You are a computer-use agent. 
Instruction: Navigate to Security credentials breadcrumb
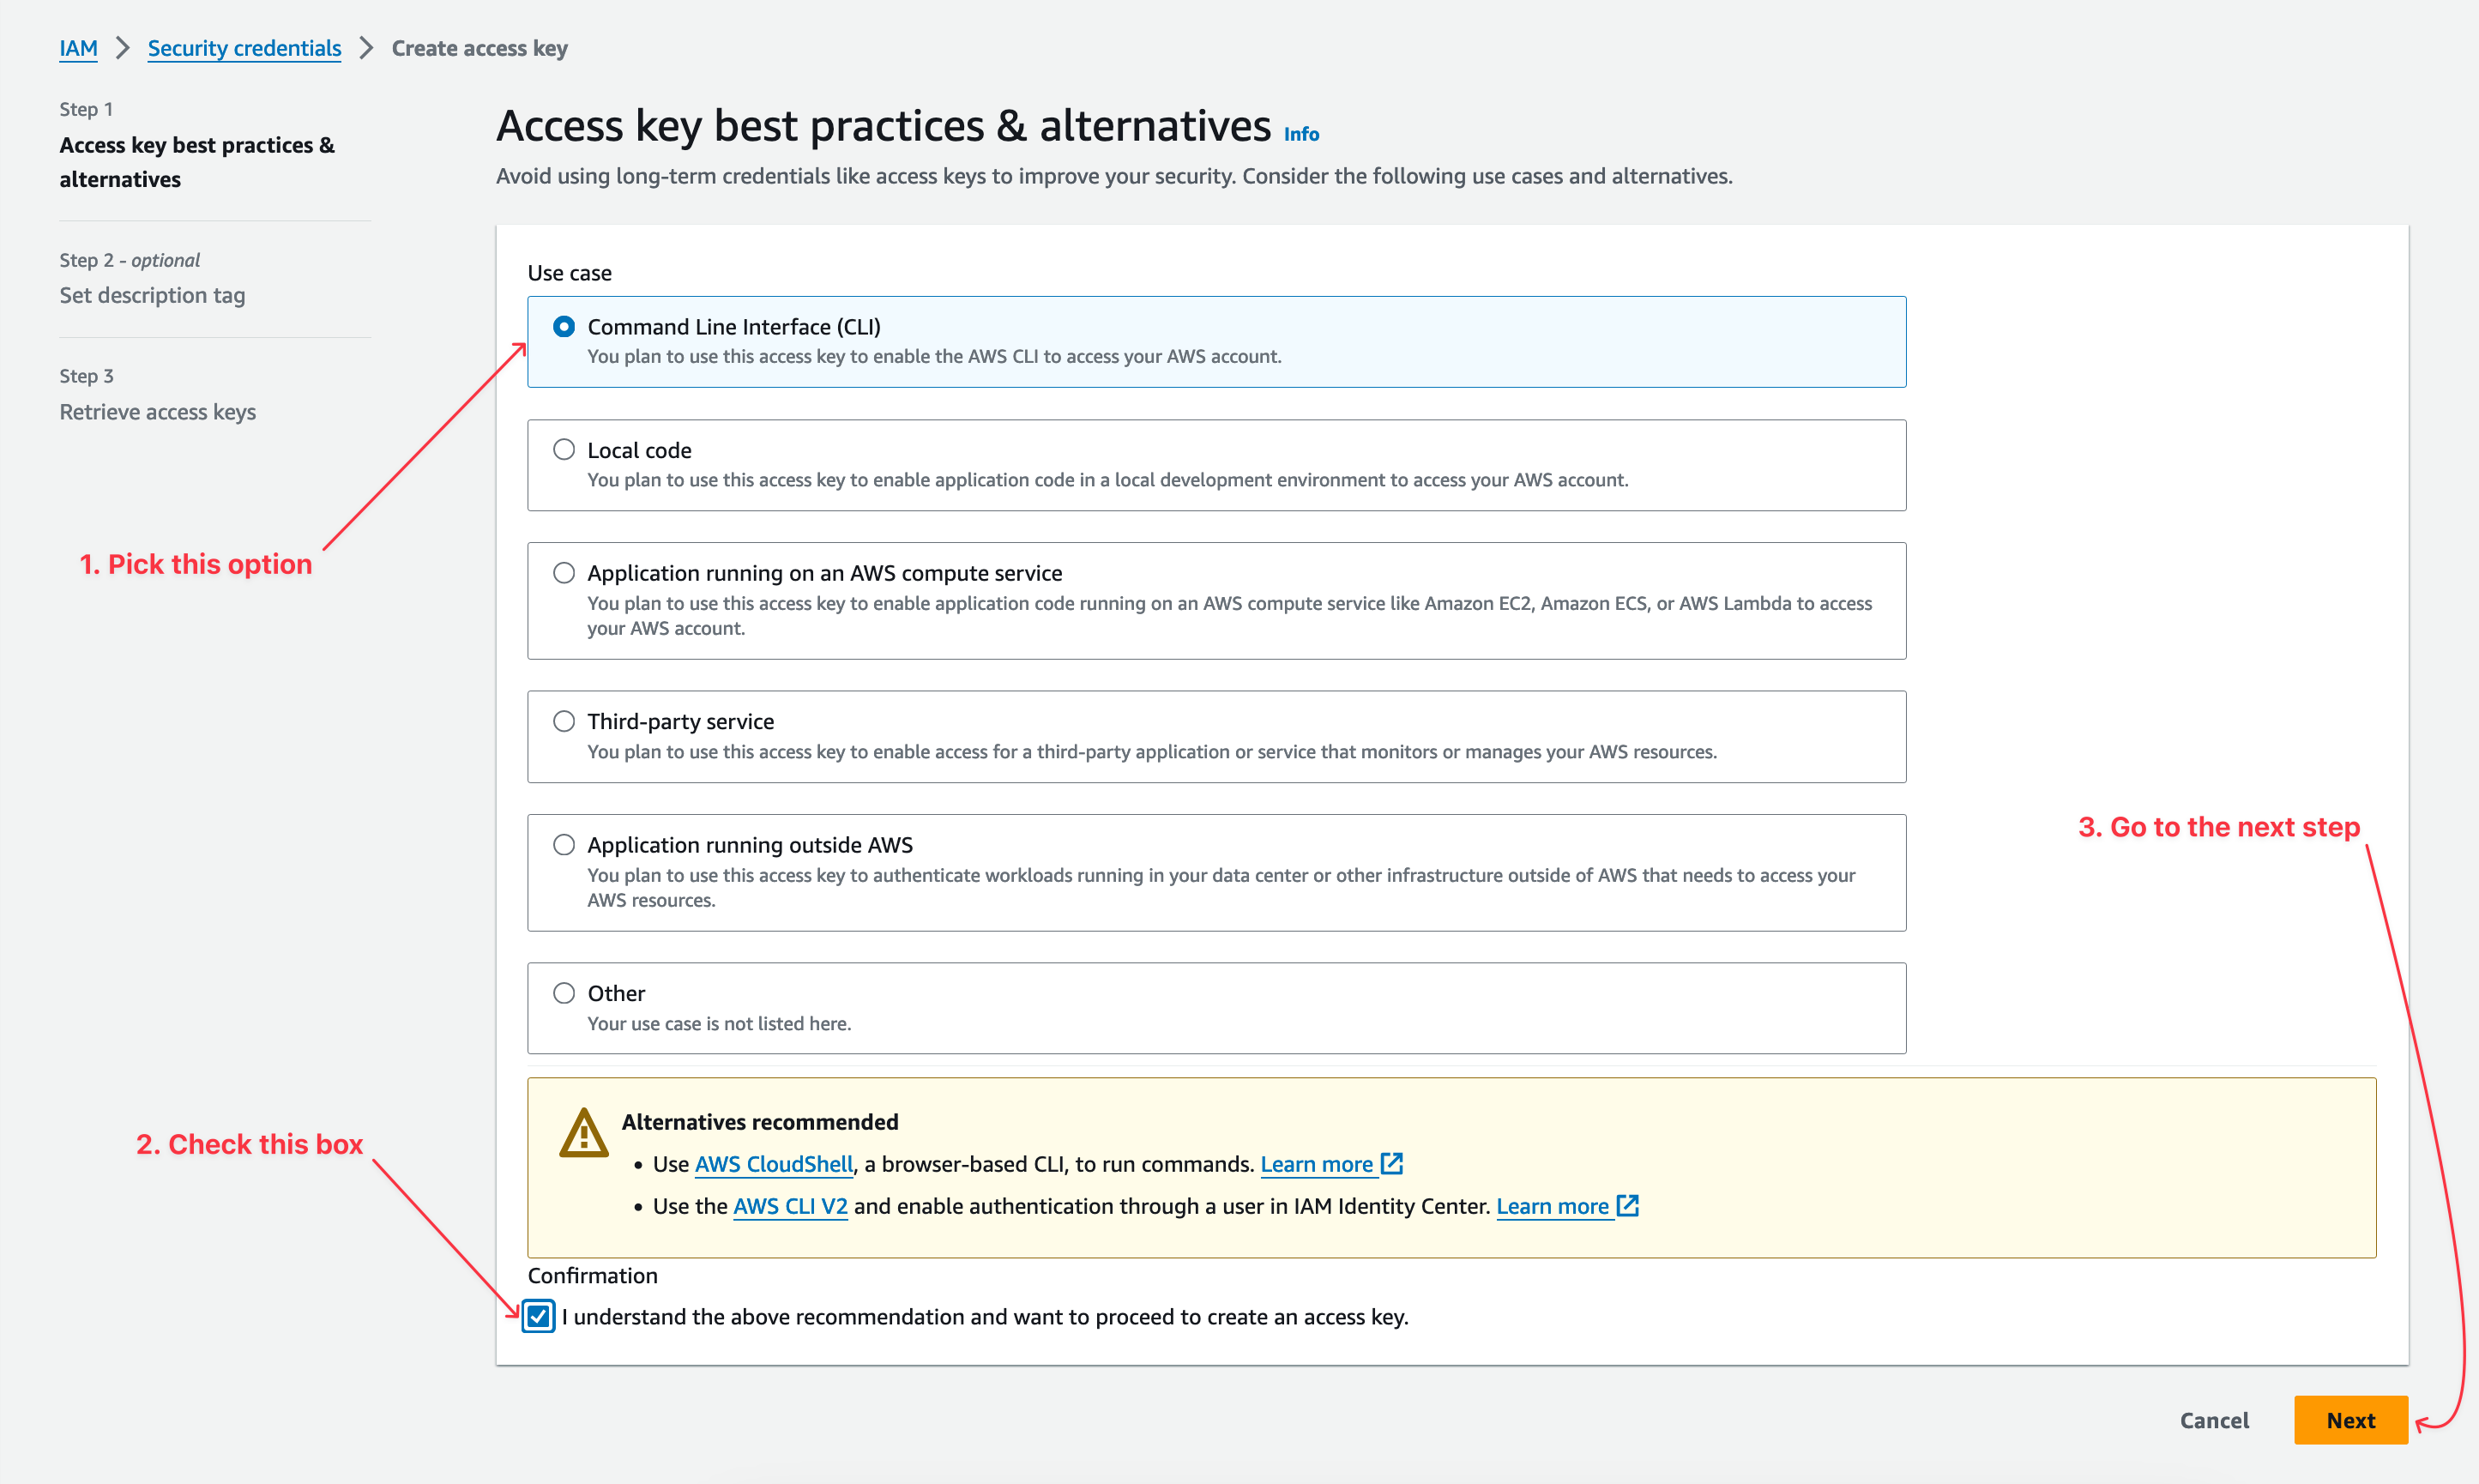[x=244, y=47]
